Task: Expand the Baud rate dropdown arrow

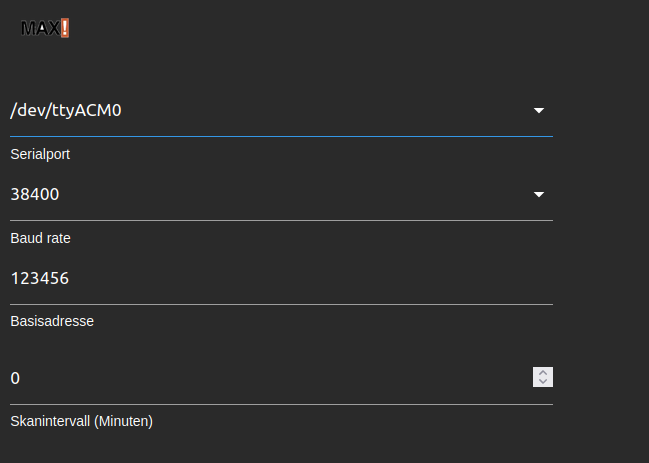Action: click(x=538, y=194)
